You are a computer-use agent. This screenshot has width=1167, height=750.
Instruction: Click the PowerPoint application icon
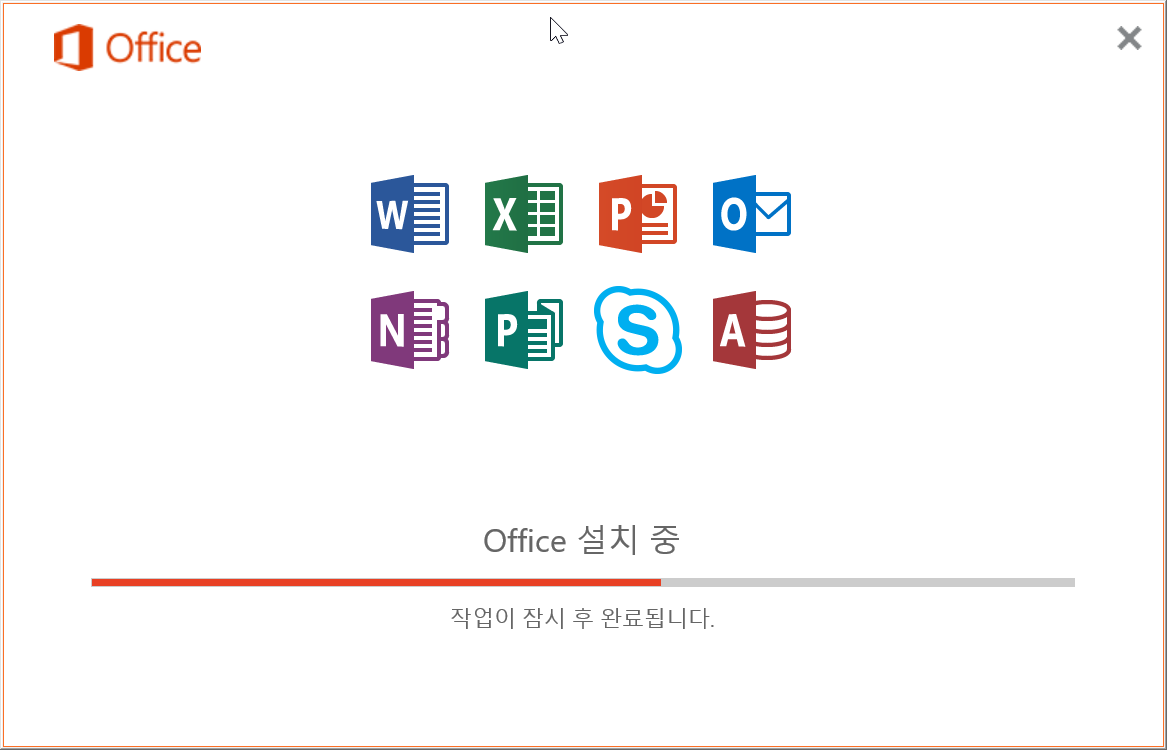pos(638,214)
